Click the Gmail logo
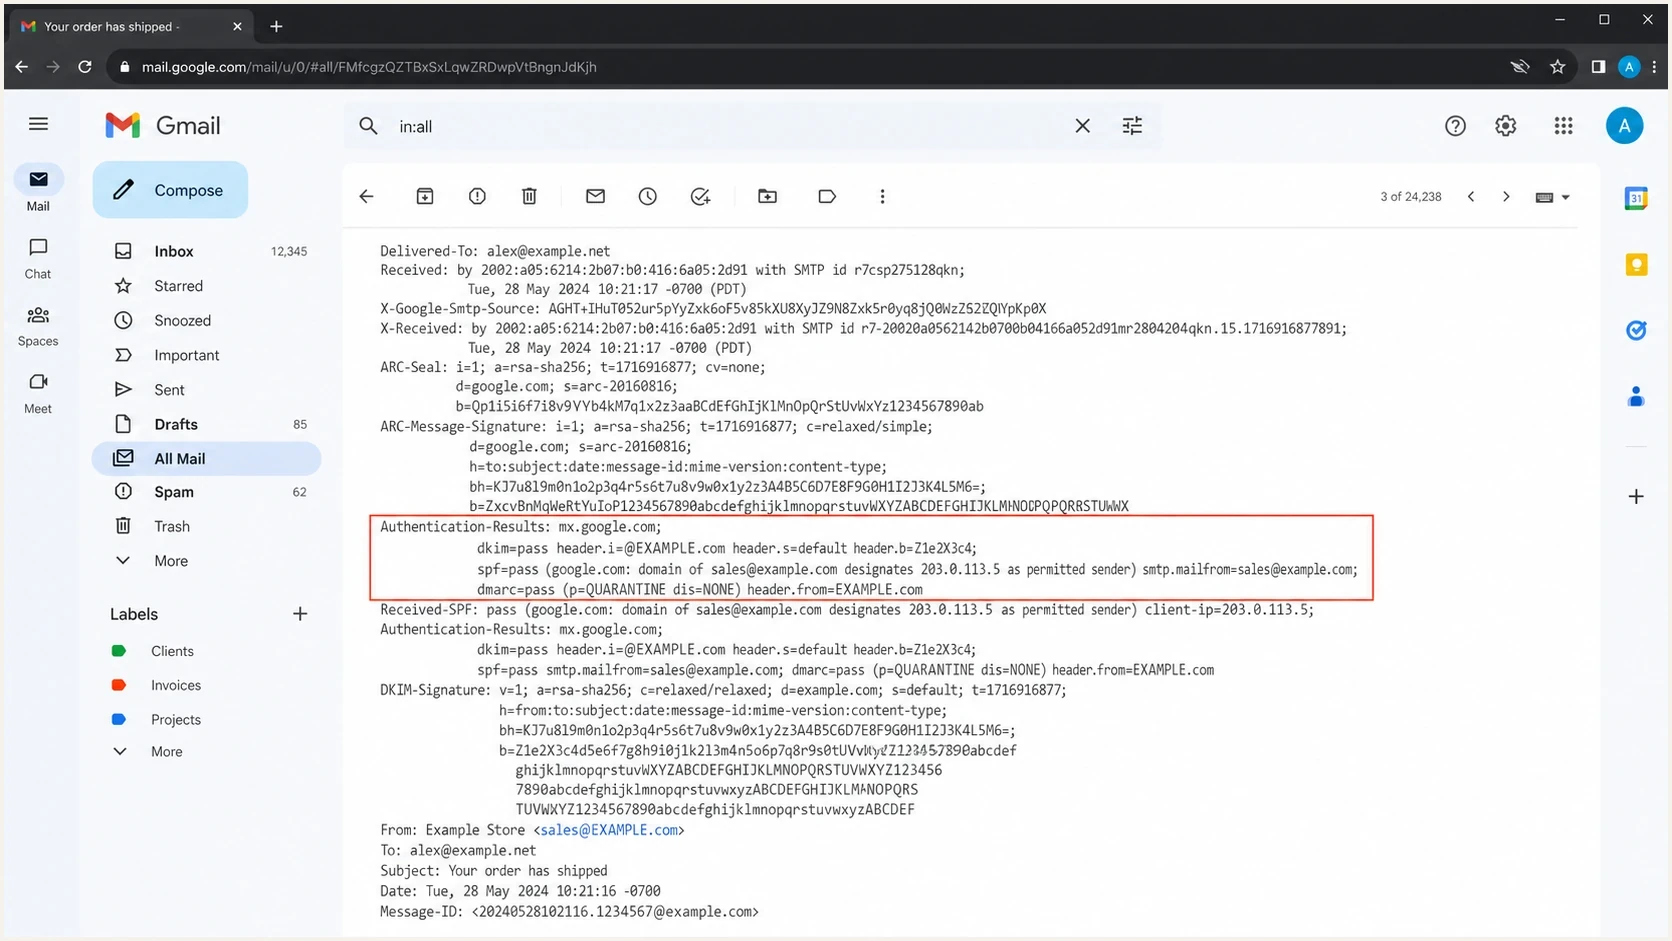The height and width of the screenshot is (941, 1672). click(x=163, y=125)
